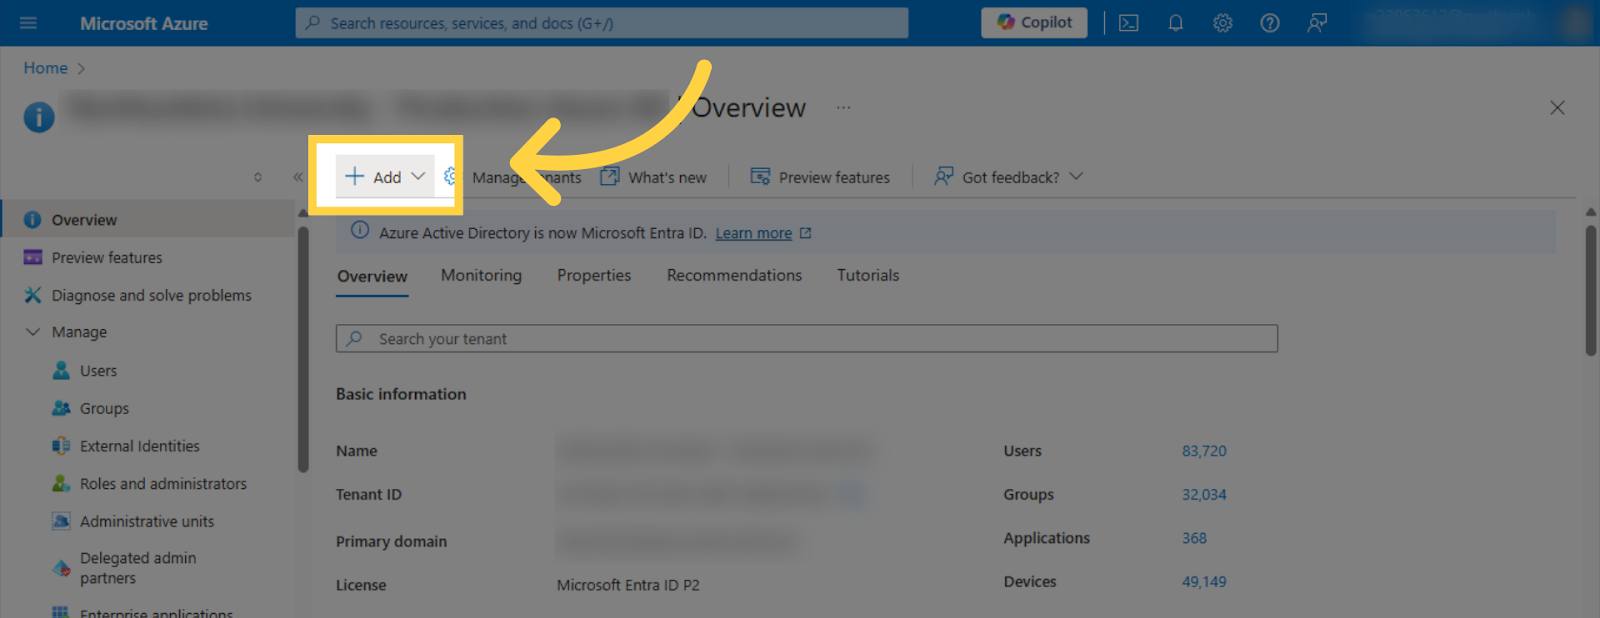Click the main page vertical scrollbar
Viewport: 1600px width, 618px height.
point(1590,290)
